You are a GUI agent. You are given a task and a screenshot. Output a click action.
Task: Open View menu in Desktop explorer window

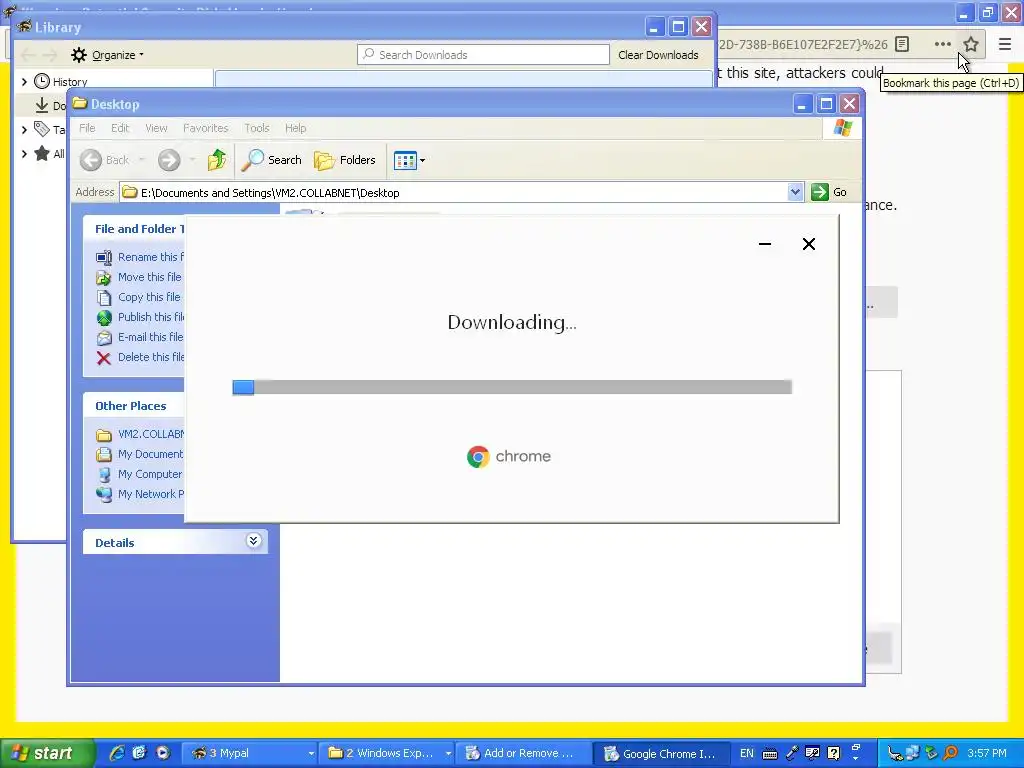click(156, 128)
